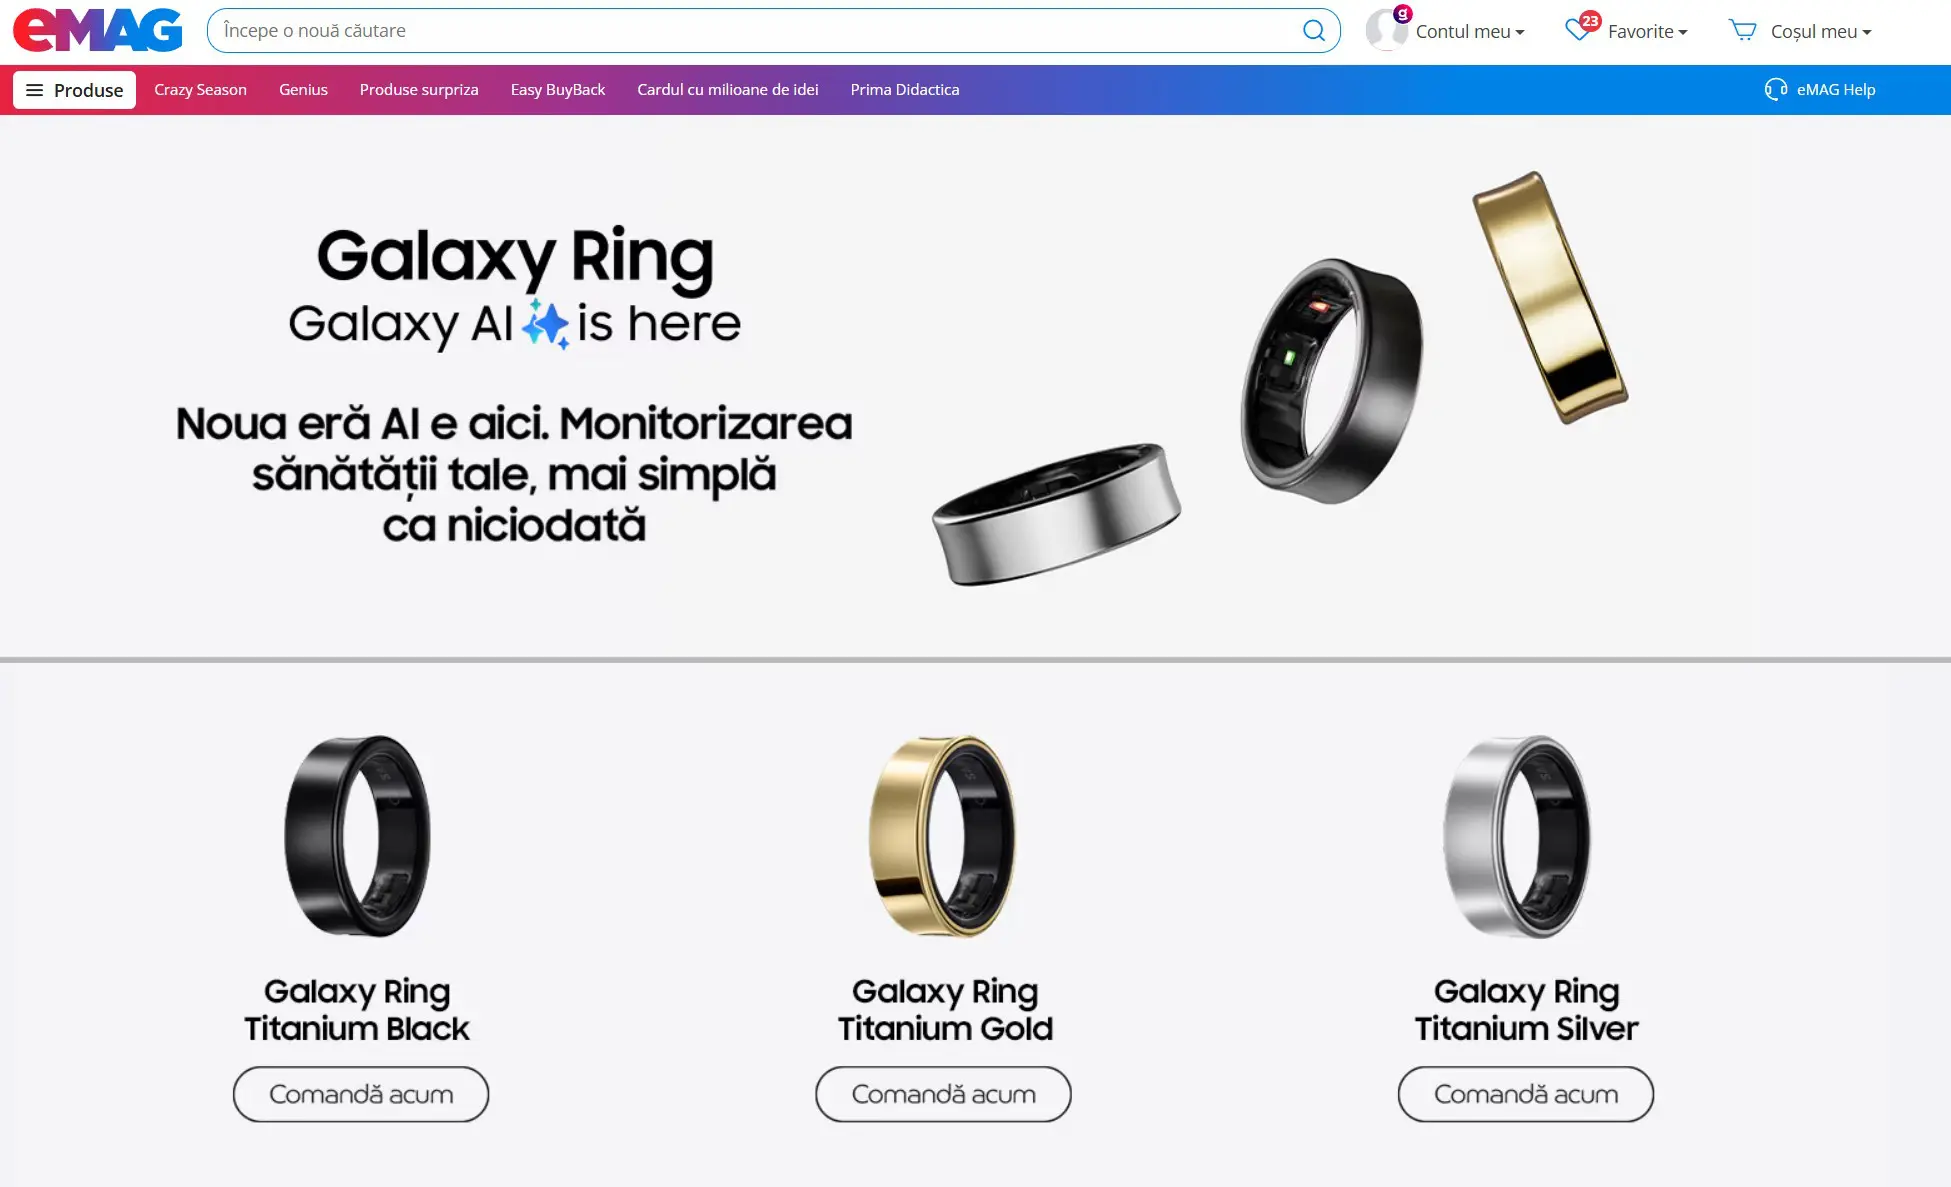Click the Titanium Silver ring image

[x=1517, y=836]
